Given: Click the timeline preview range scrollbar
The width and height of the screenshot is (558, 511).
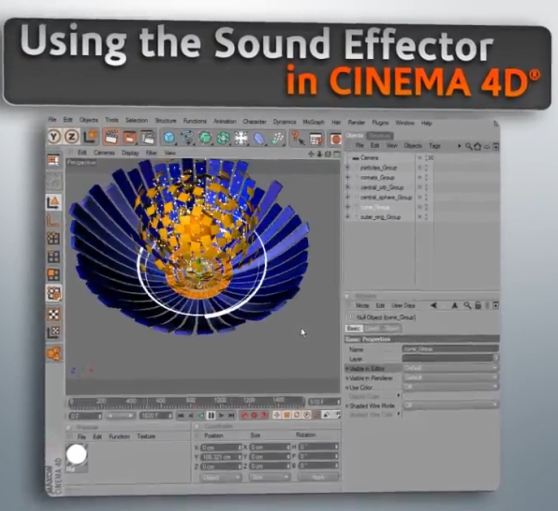Looking at the screenshot, I should click(x=120, y=416).
